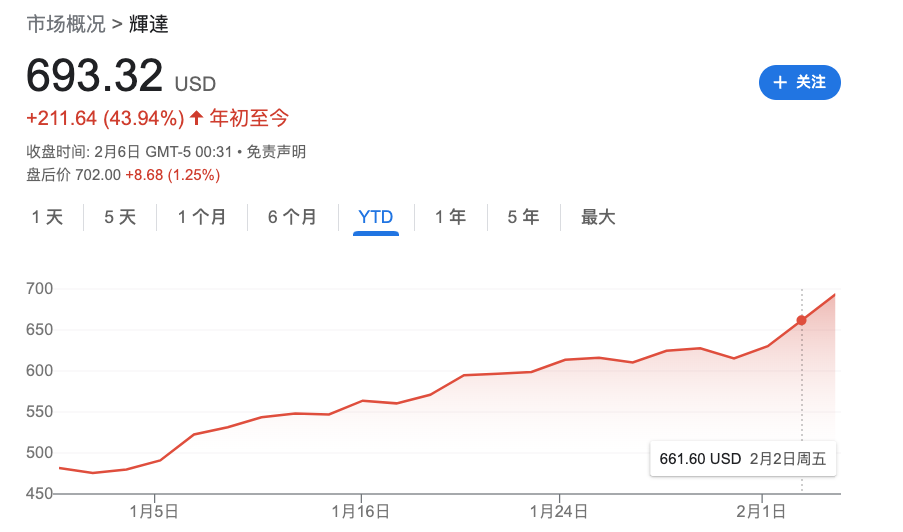
Task: Open the 市场概况 breadcrumb link
Action: 66,24
